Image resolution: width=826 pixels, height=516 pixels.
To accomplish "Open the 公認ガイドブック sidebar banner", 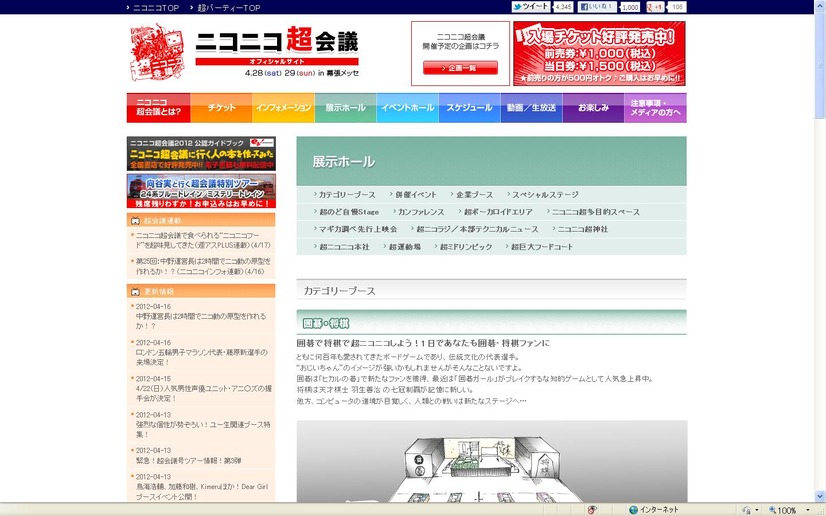I will click(x=201, y=153).
